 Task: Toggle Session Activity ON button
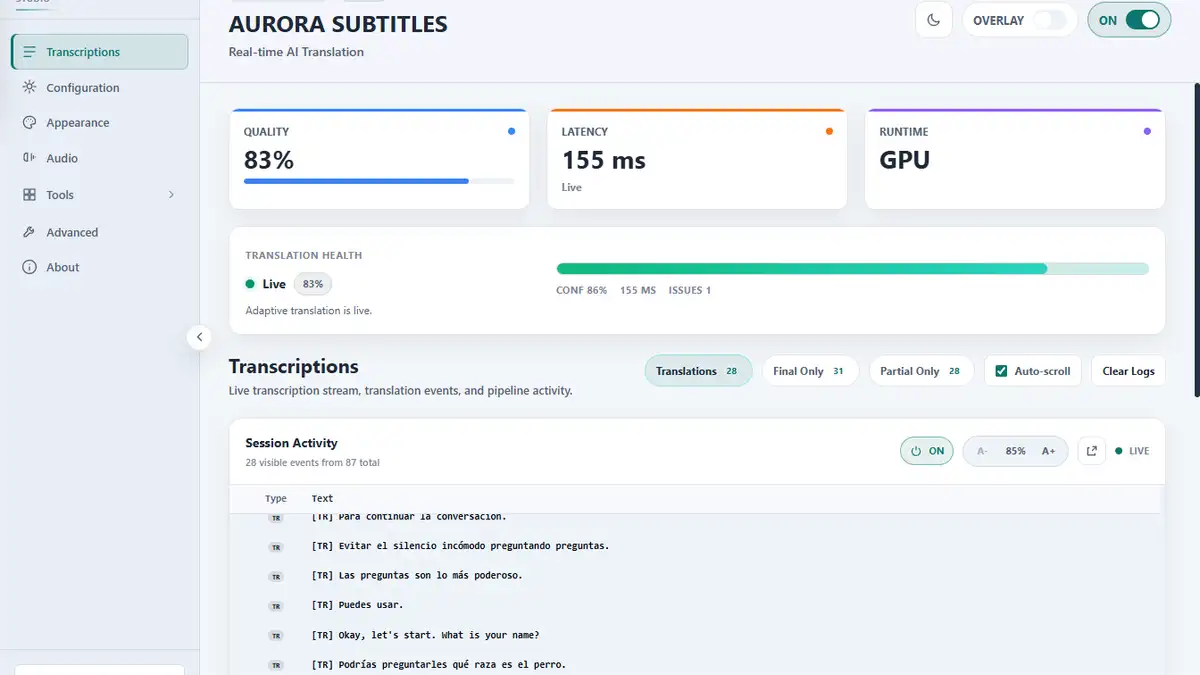[x=927, y=451]
